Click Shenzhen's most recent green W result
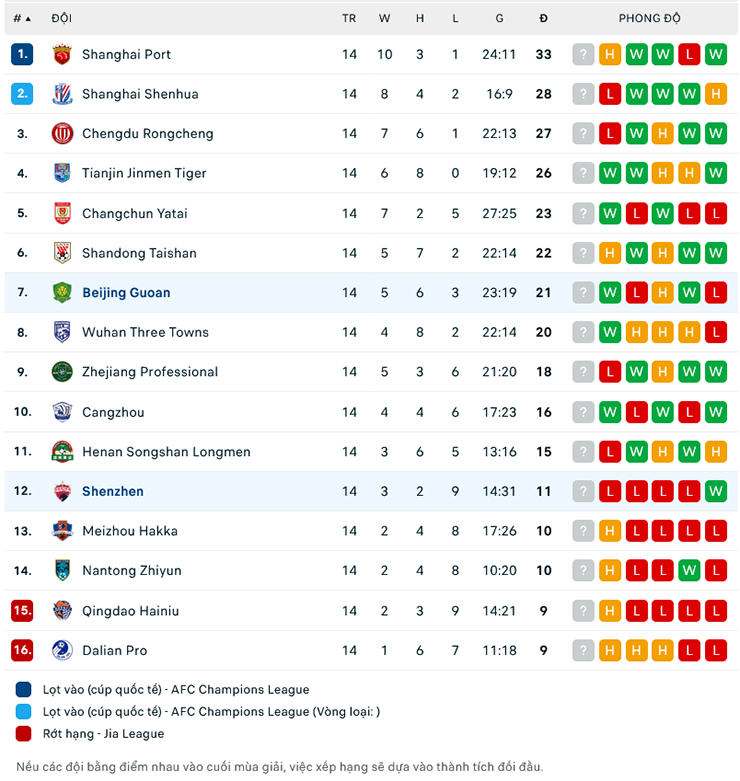The image size is (740, 781). (715, 492)
